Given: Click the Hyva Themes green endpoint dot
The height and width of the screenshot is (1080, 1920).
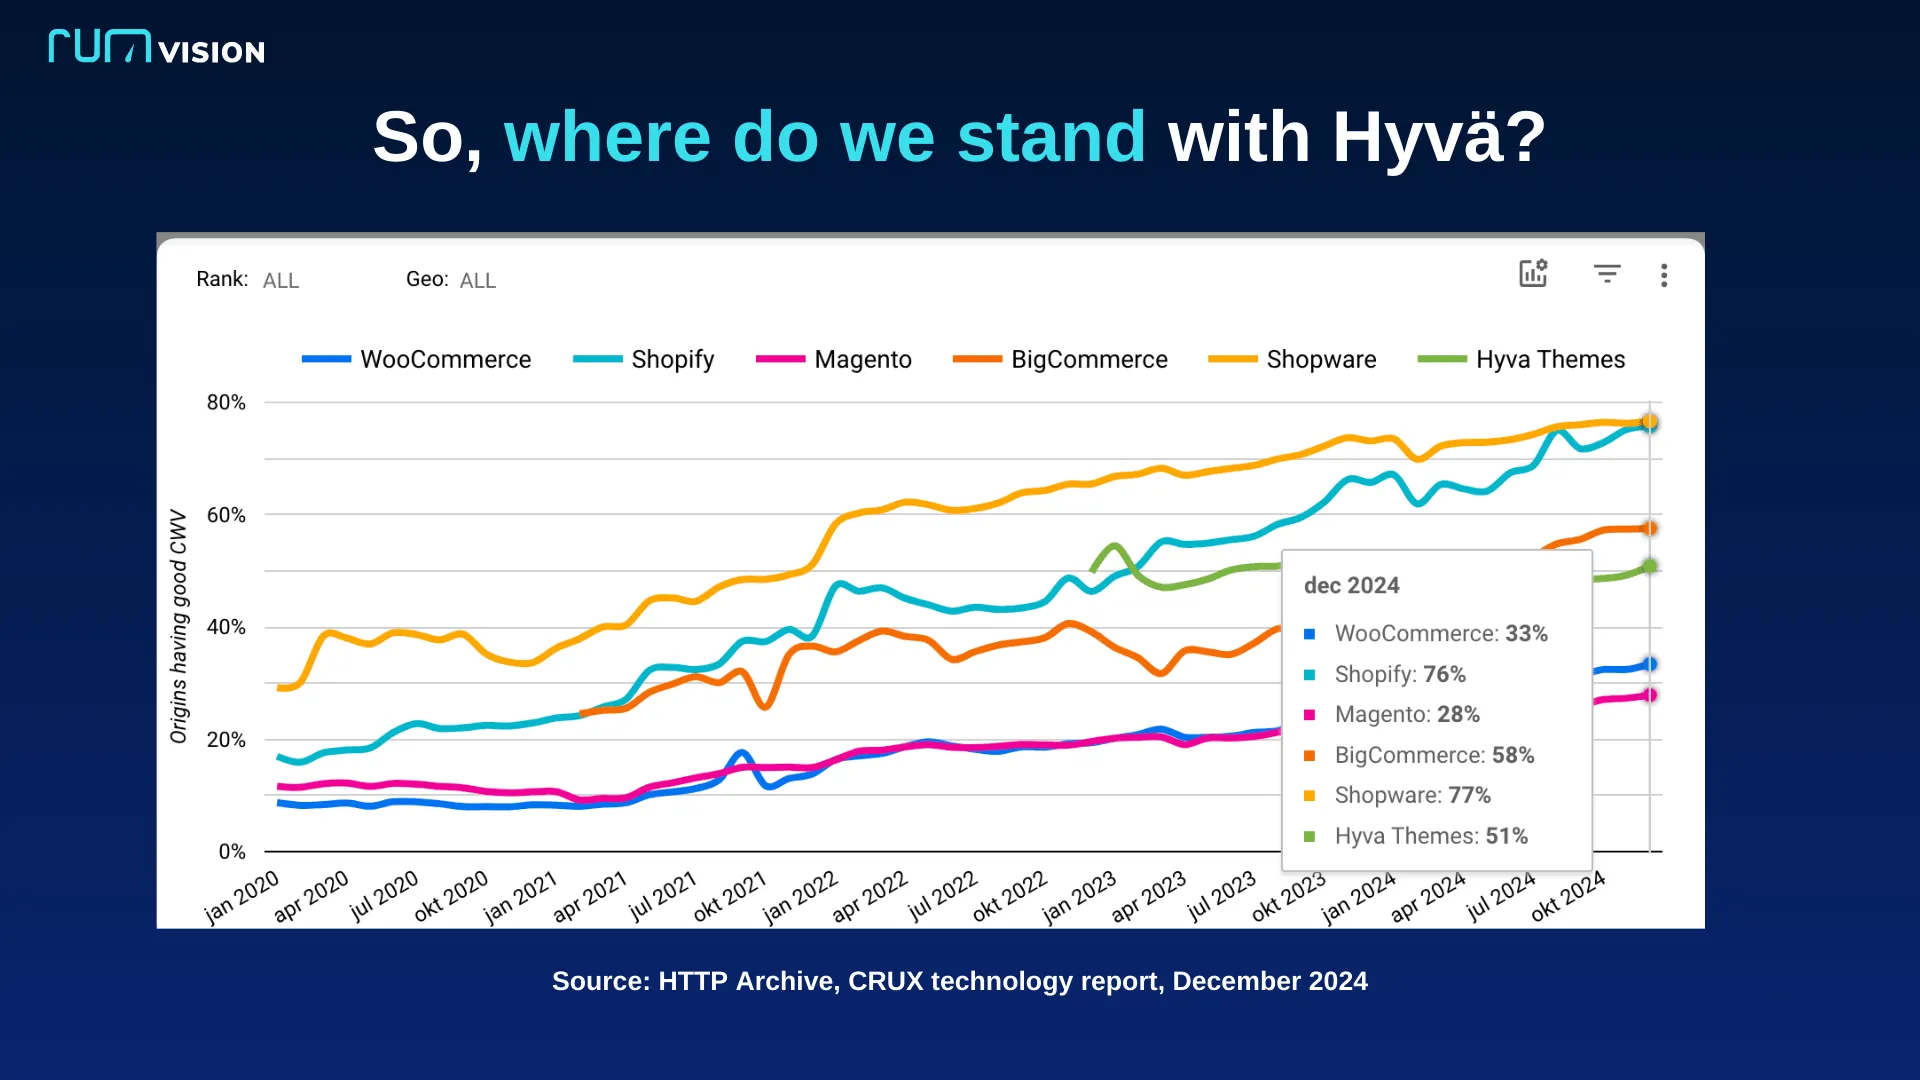Looking at the screenshot, I should pyautogui.click(x=1650, y=566).
